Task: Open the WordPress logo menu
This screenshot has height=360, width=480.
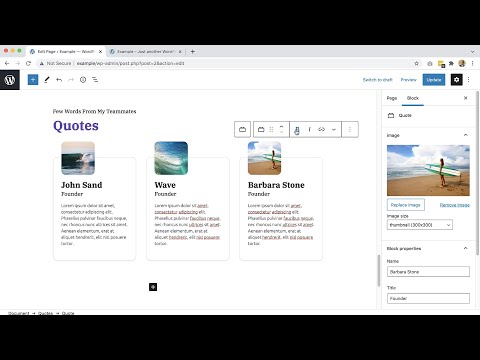Action: 10,80
